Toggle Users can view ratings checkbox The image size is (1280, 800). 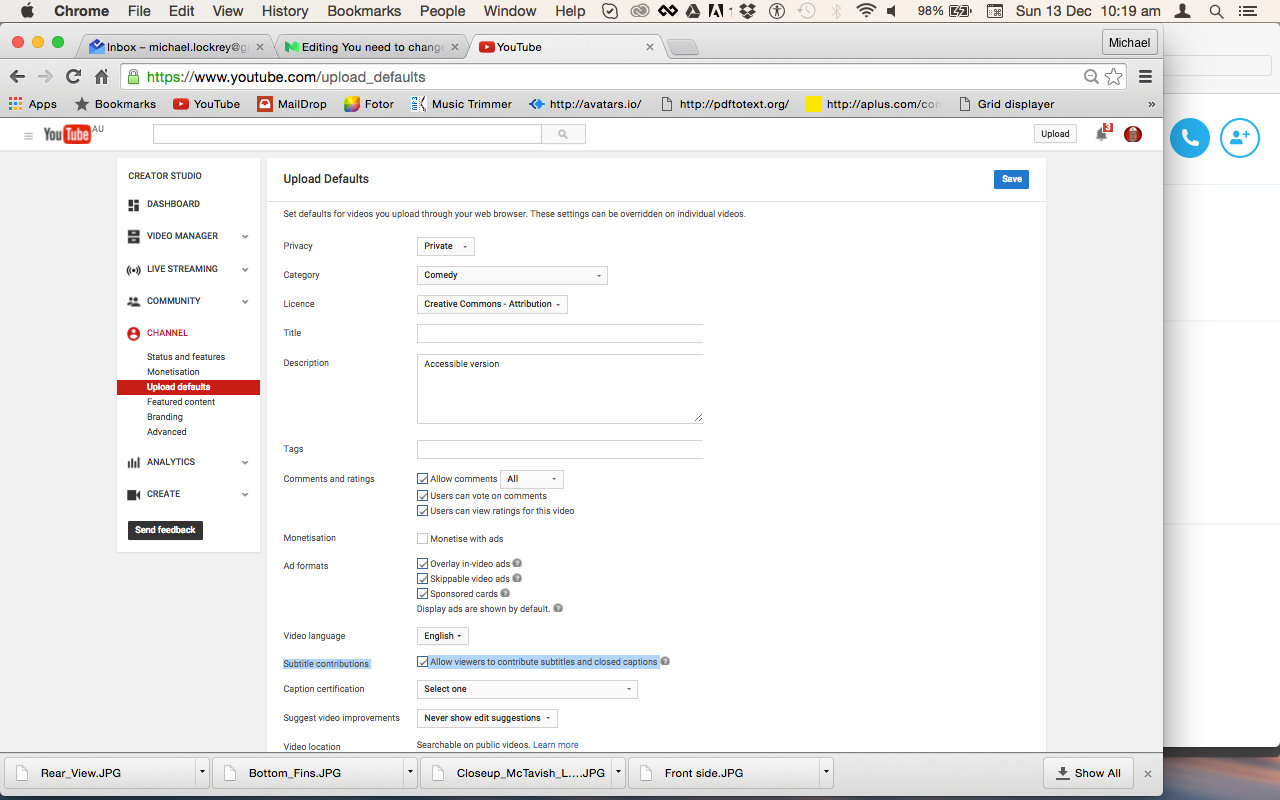coord(422,511)
